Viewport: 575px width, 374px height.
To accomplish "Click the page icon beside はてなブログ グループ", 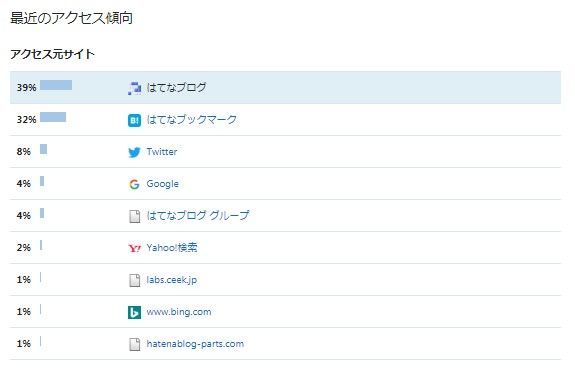I will 135,216.
